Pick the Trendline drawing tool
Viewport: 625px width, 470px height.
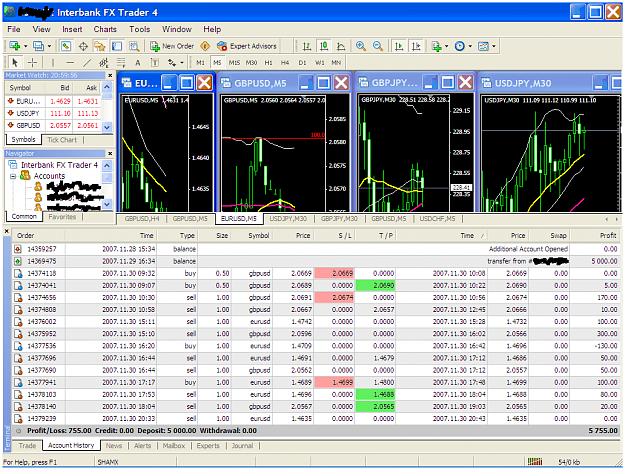87,62
